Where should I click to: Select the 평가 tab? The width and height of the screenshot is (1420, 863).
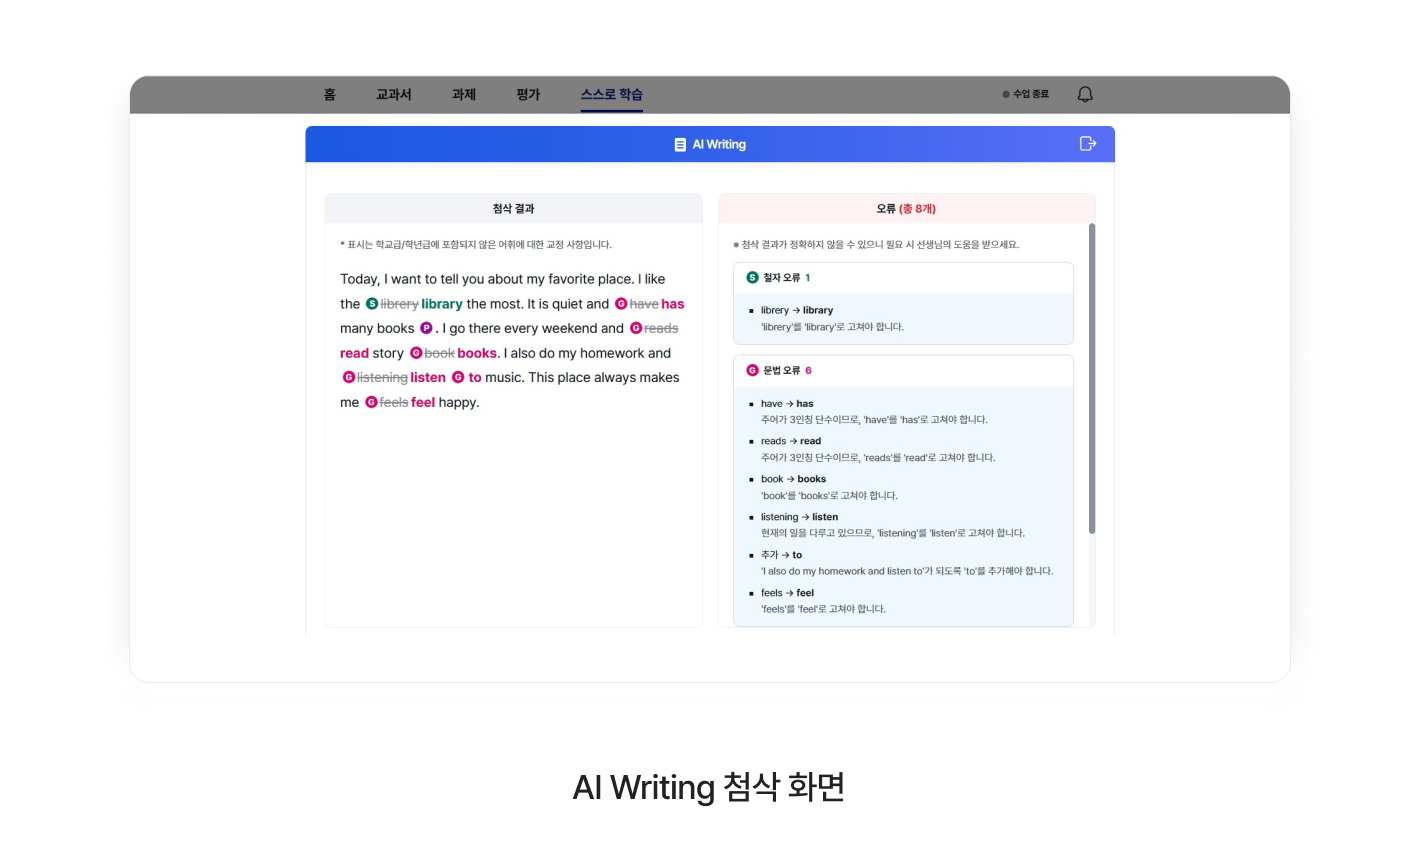click(x=528, y=94)
